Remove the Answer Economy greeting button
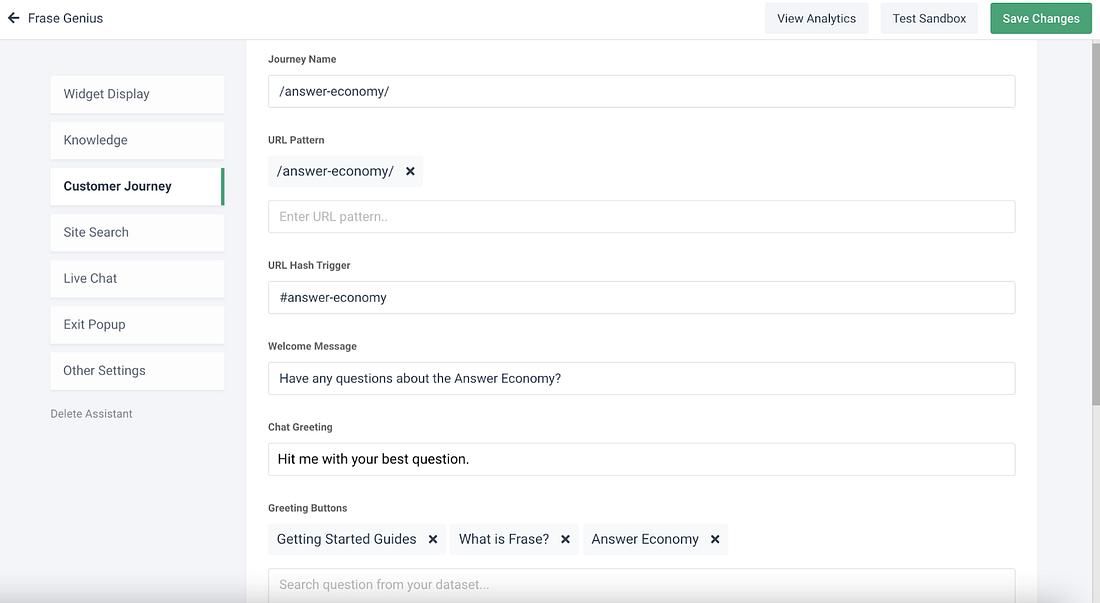This screenshot has height=603, width=1100. (715, 539)
